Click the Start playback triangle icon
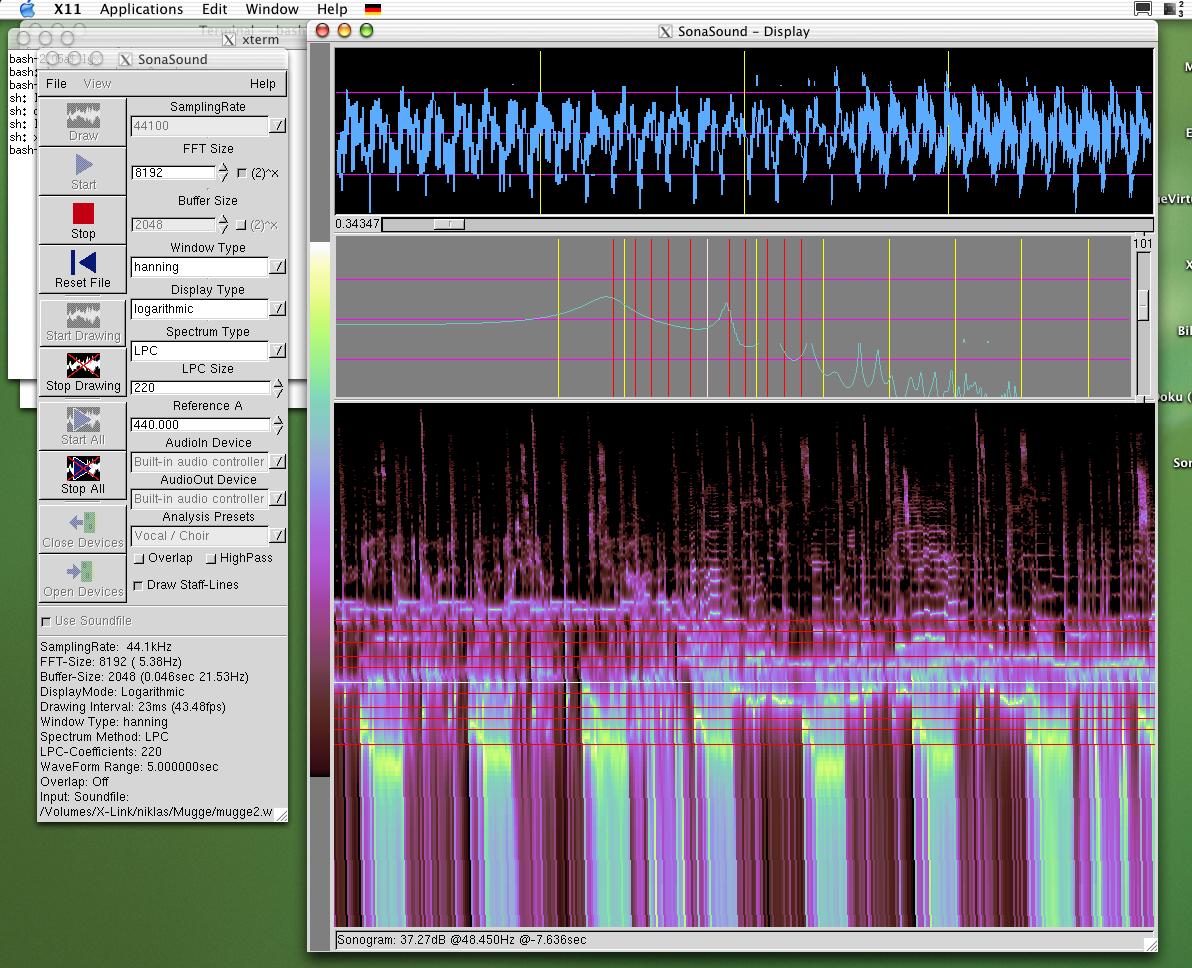 click(x=83, y=164)
